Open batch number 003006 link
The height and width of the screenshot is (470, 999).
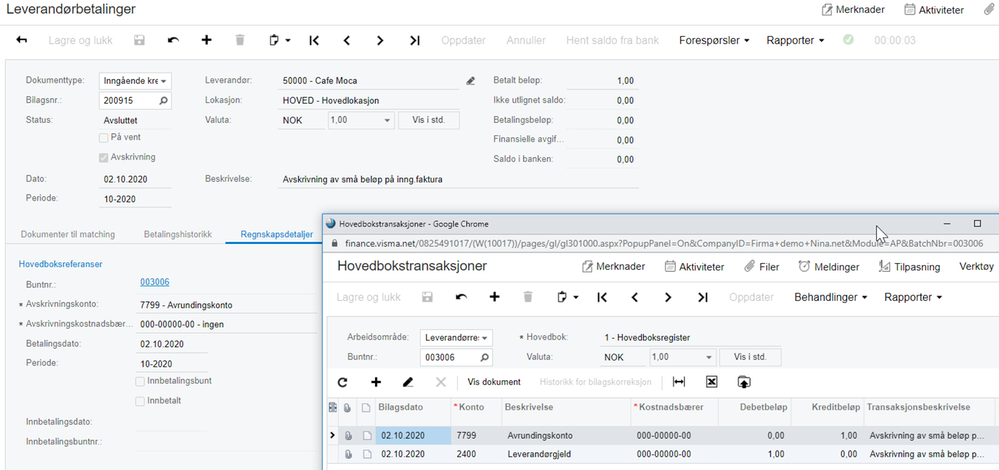(154, 283)
